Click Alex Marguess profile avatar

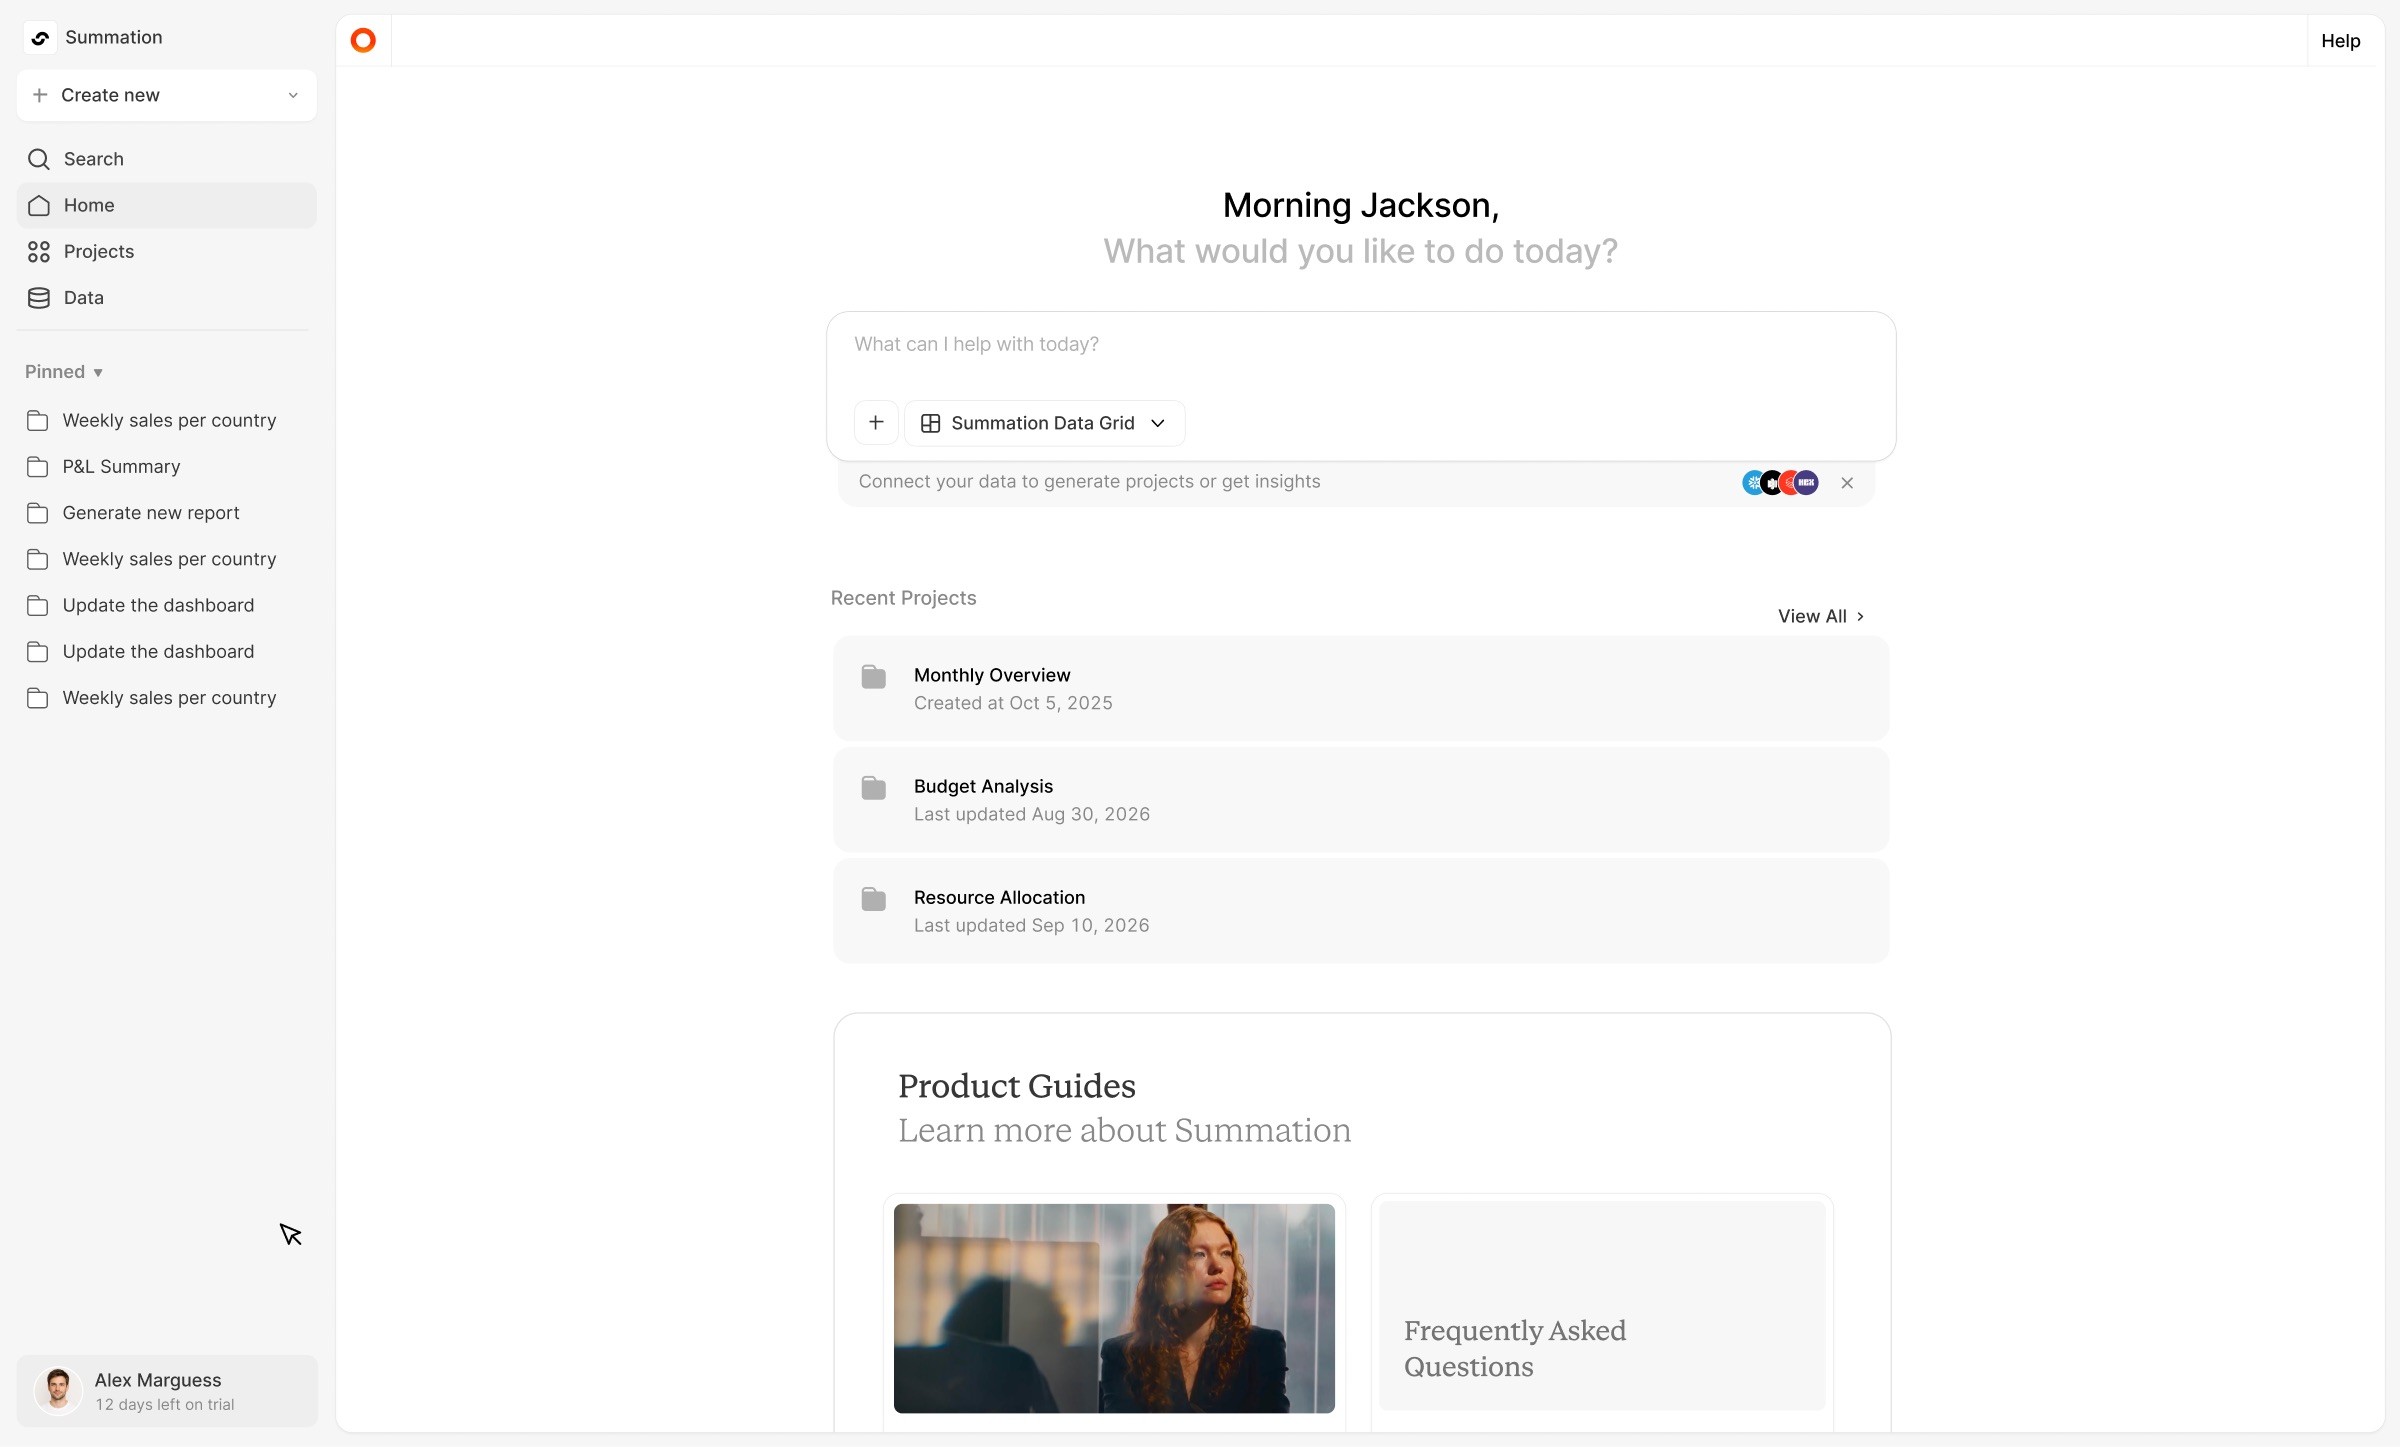[58, 1390]
